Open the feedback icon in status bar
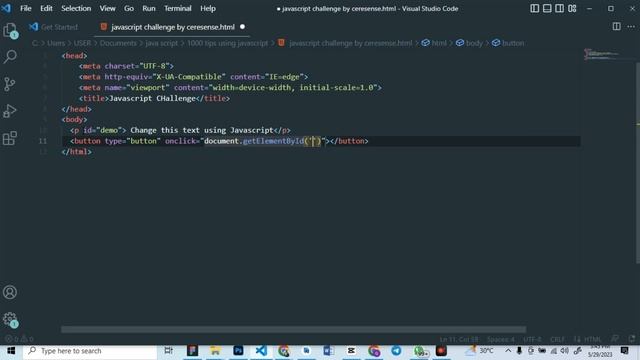 point(615,339)
